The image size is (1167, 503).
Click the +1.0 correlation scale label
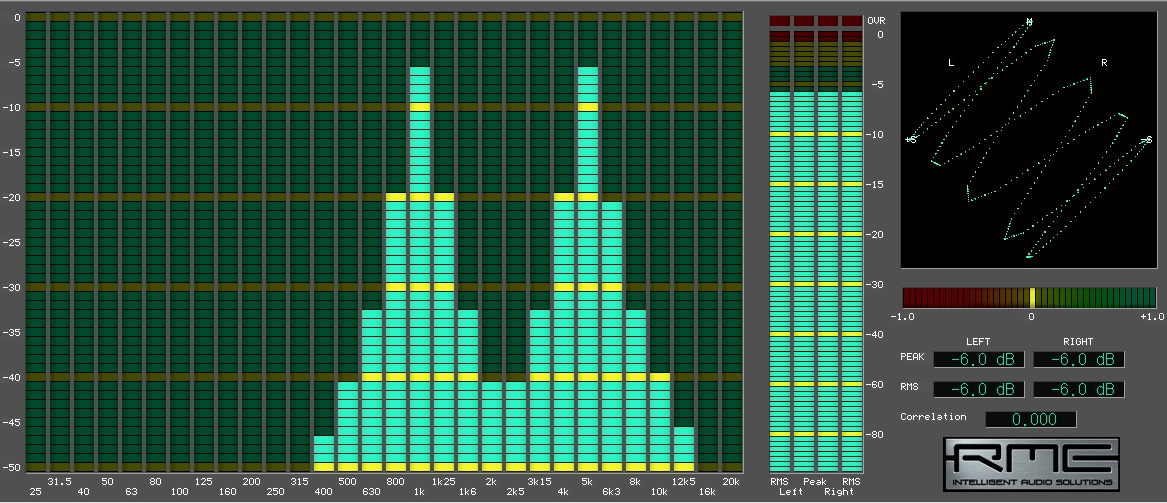[x=1151, y=317]
